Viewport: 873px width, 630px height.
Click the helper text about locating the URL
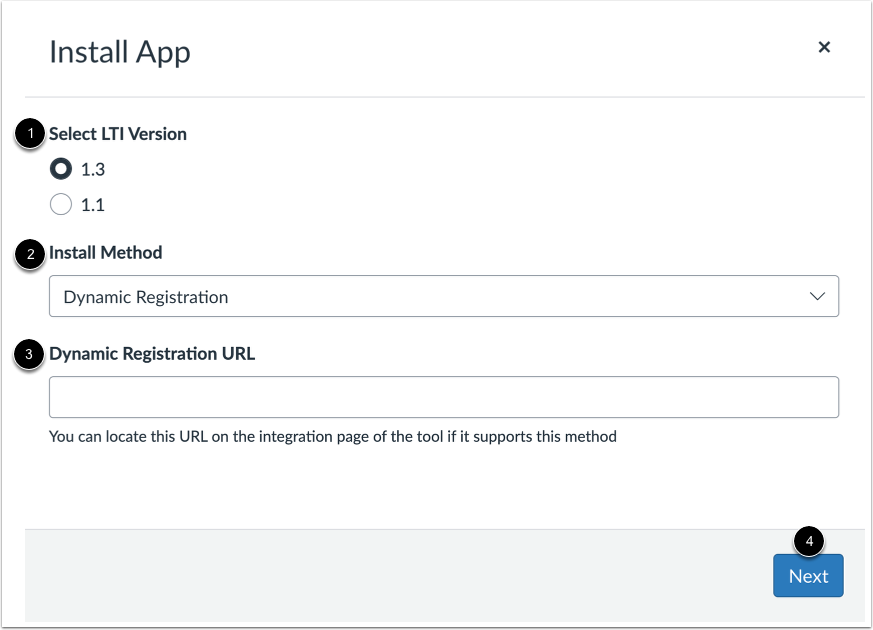(x=331, y=436)
